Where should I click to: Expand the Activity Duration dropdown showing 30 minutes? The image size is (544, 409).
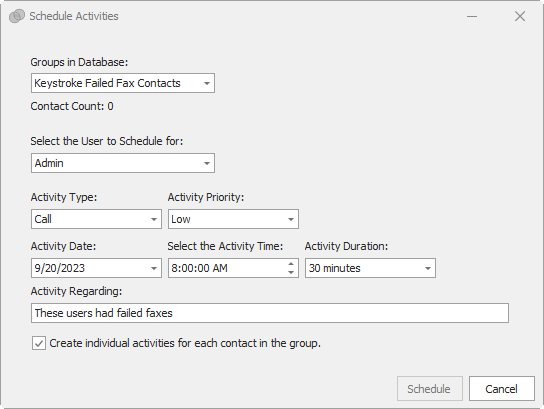[x=428, y=268]
